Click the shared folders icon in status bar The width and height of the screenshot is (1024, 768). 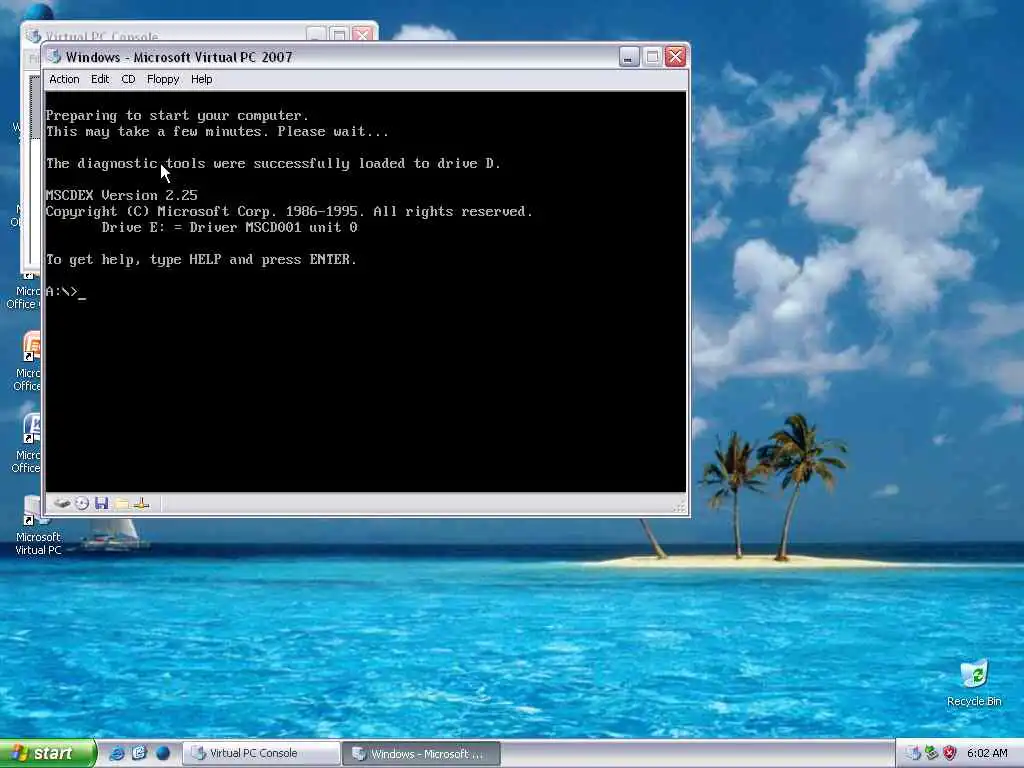pos(121,504)
